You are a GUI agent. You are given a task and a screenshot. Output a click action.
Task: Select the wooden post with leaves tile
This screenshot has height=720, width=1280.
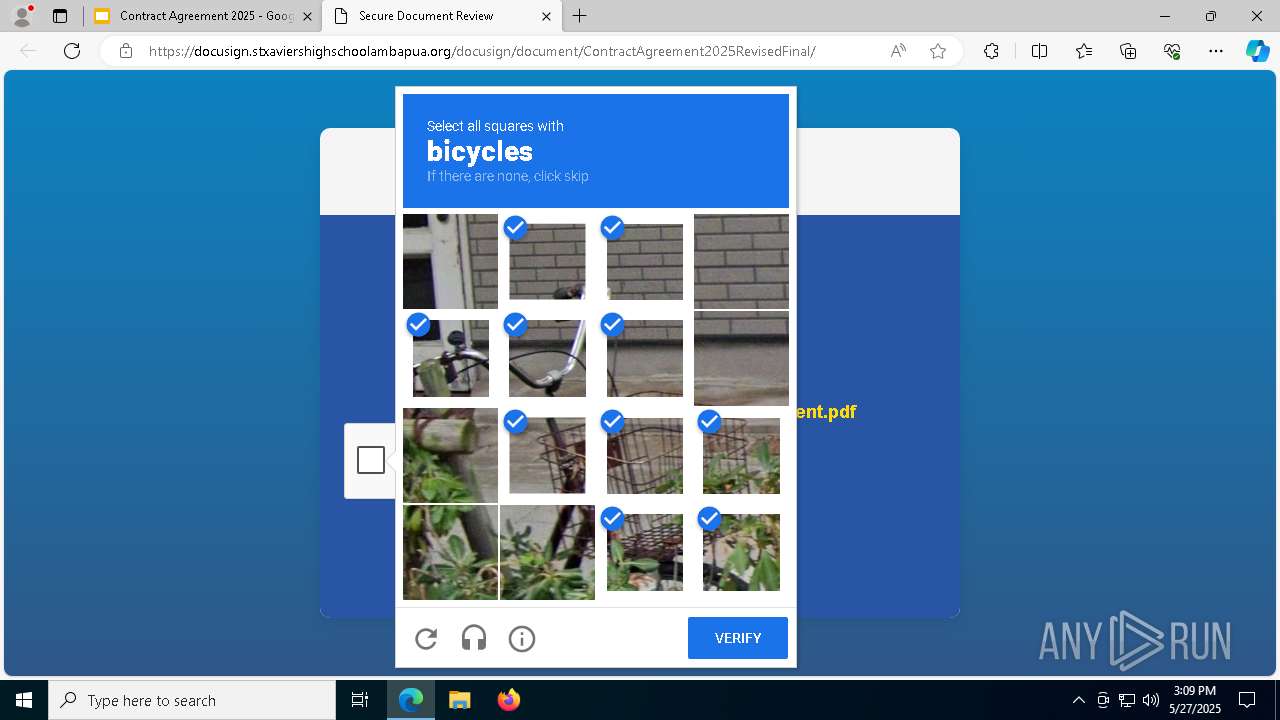pyautogui.click(x=450, y=455)
